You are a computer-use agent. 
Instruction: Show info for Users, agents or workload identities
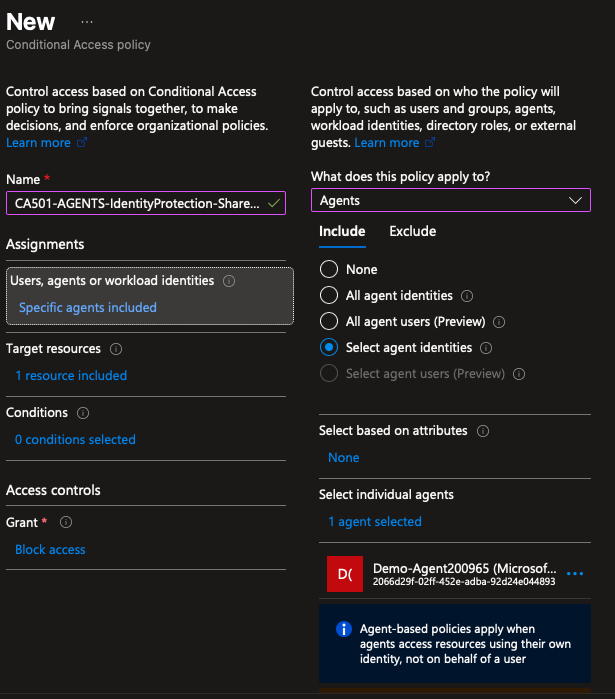point(229,281)
